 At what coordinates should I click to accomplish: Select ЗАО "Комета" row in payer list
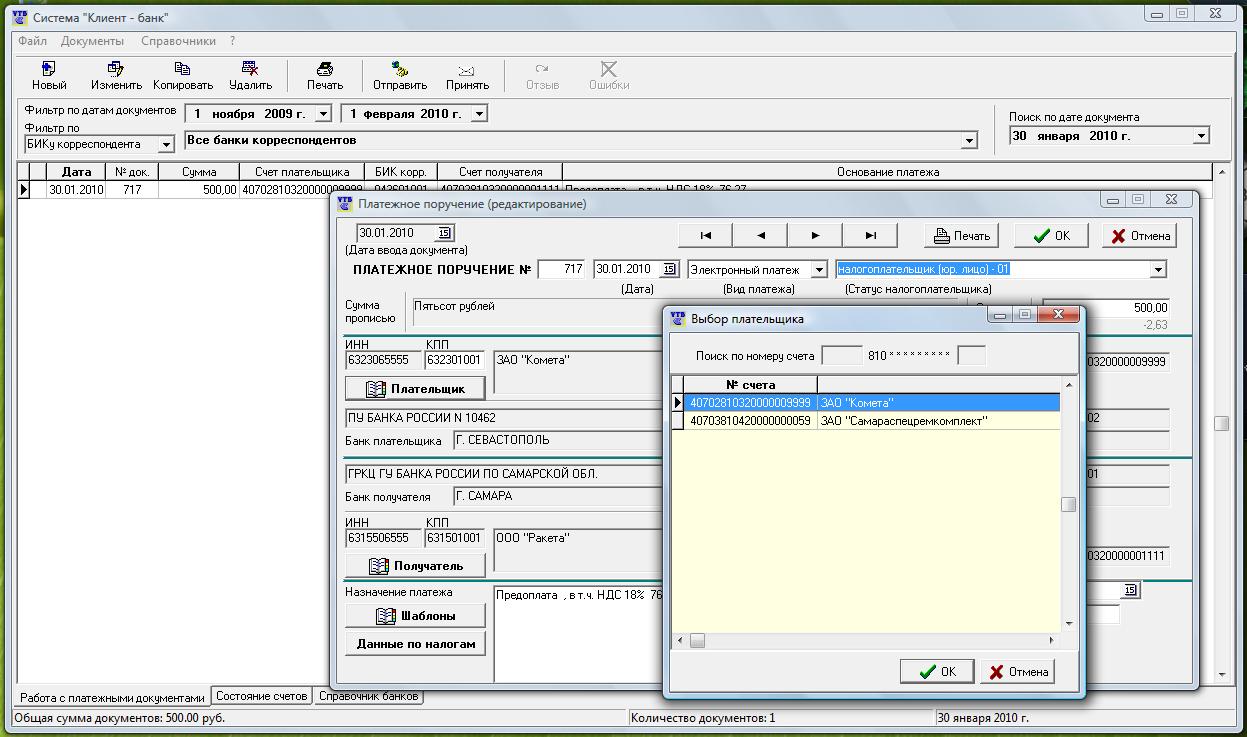tap(866, 403)
